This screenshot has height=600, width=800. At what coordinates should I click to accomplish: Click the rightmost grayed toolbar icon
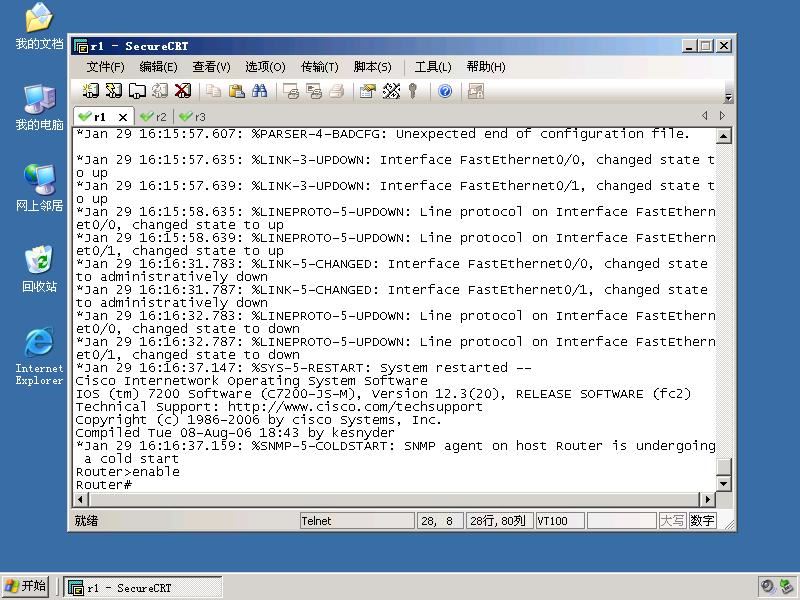[476, 91]
